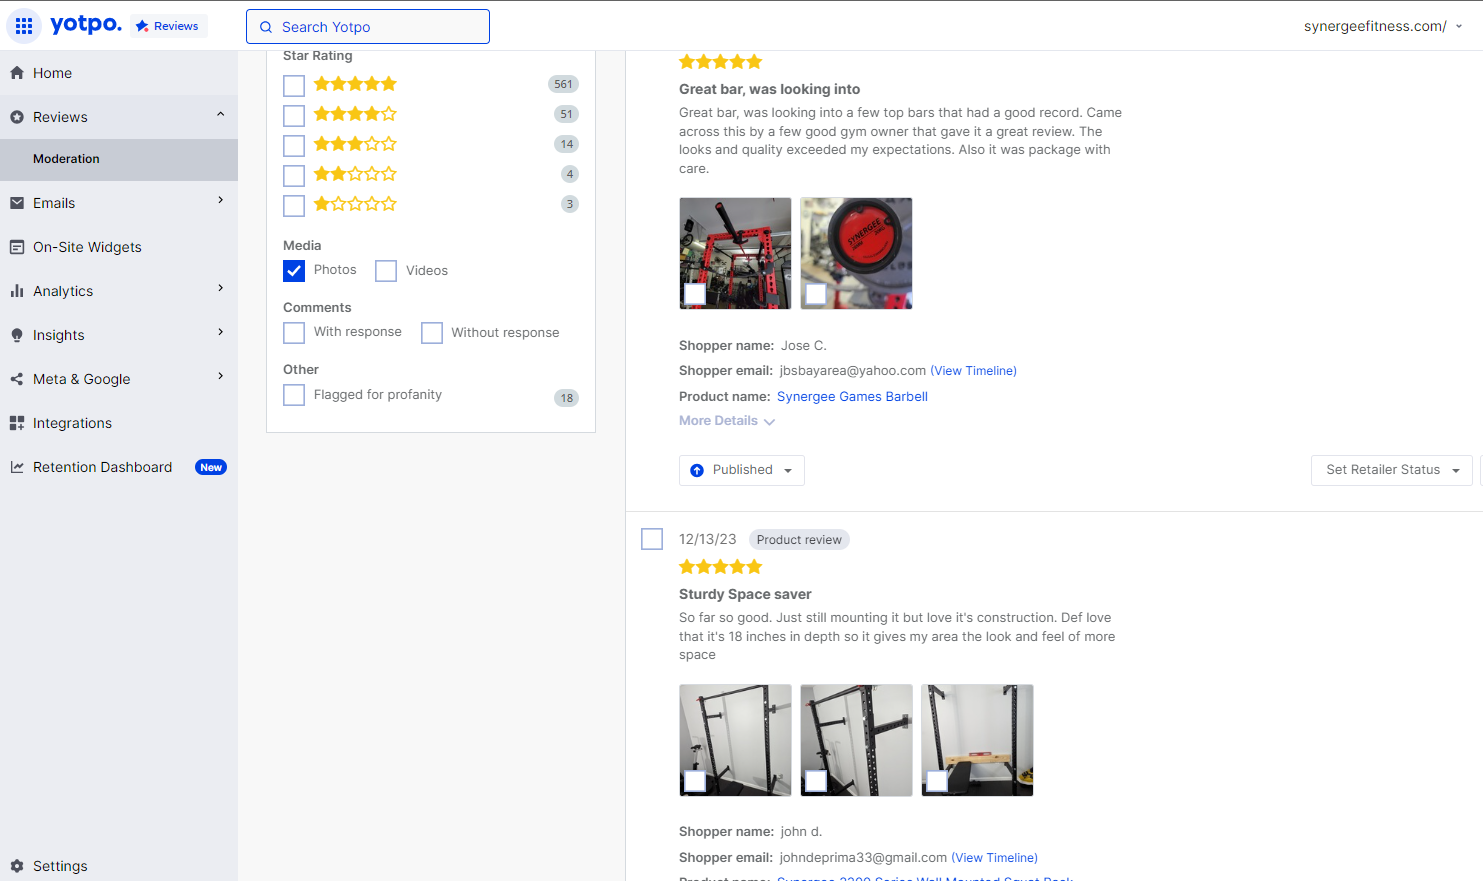
Task: Select barbell end-cap photo checkbox
Action: 816,294
